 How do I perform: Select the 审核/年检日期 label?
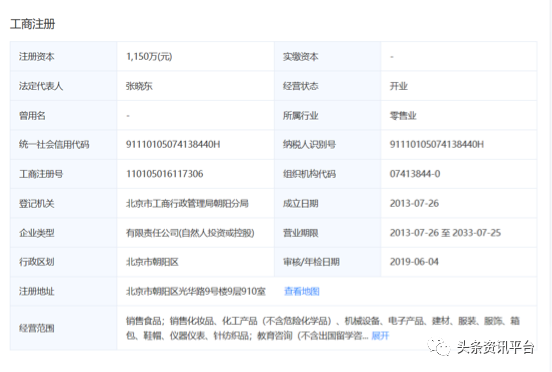(x=311, y=262)
